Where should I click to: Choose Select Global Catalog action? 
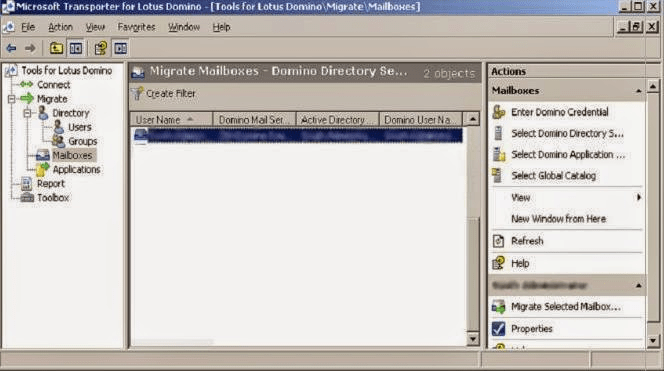[x=553, y=175]
